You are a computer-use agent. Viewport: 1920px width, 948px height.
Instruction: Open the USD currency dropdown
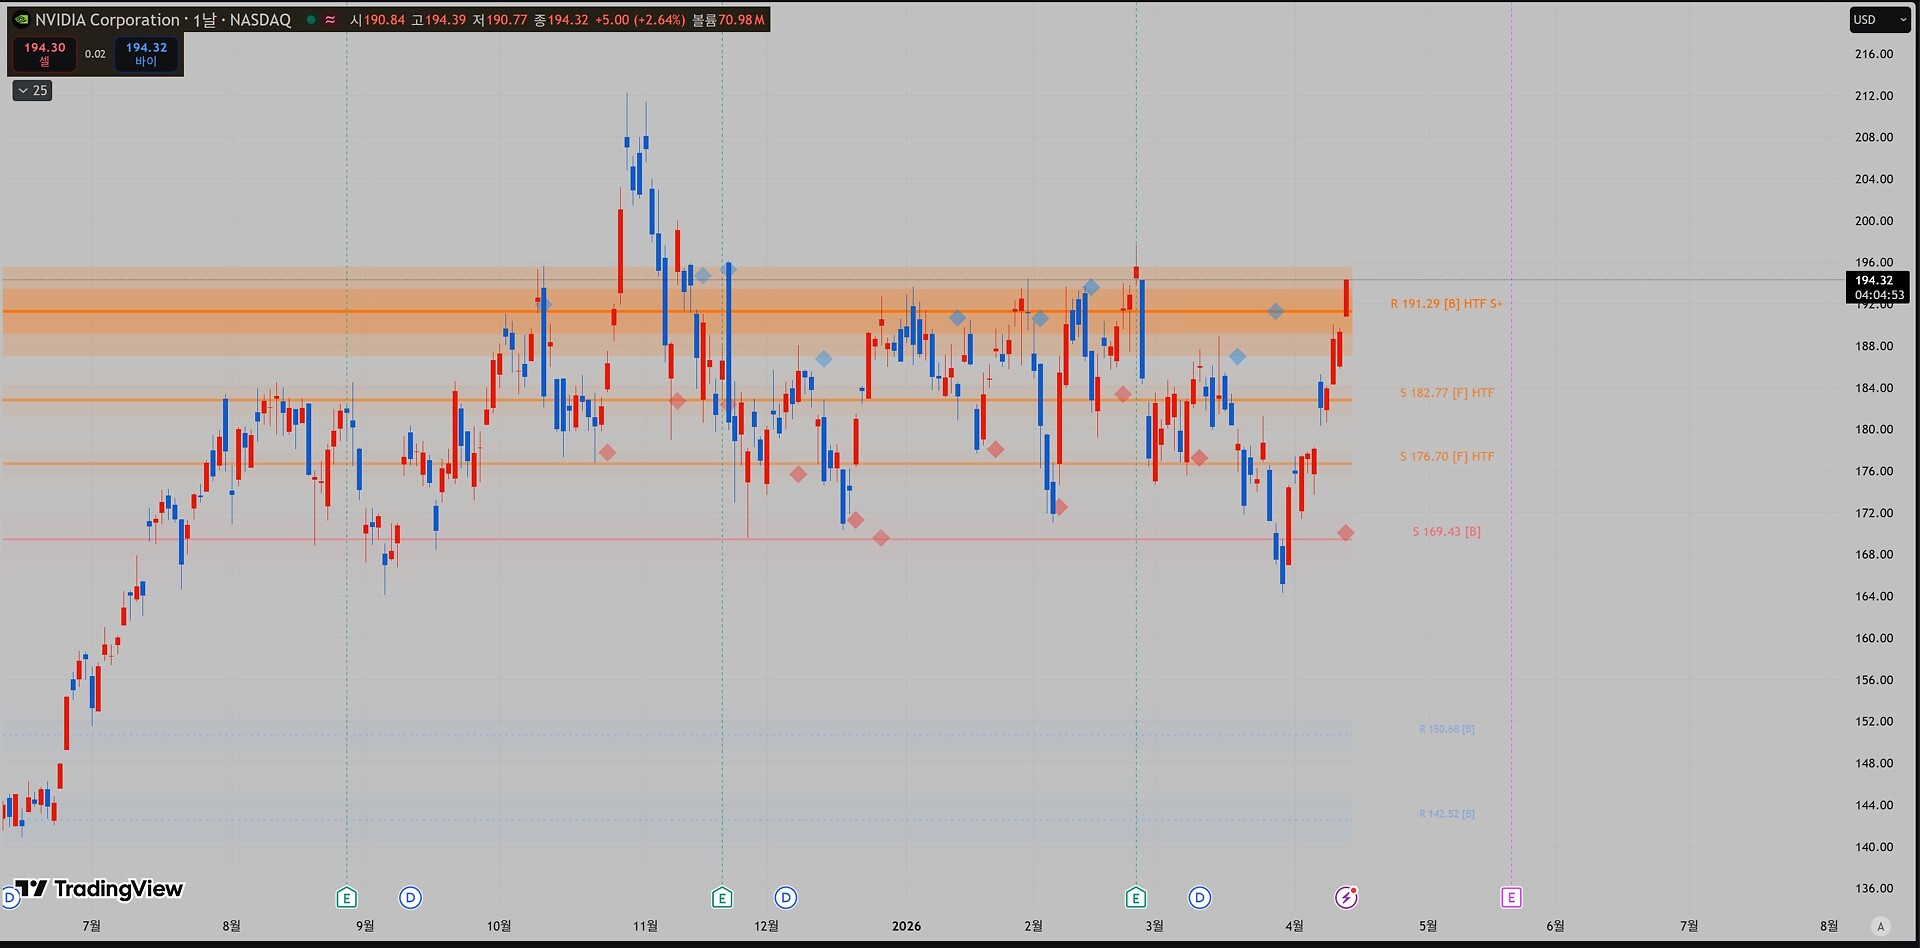1879,20
